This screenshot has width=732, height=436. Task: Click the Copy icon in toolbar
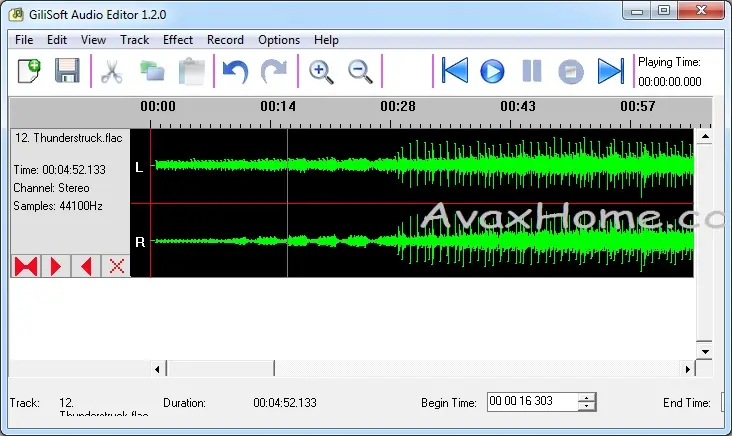(x=152, y=71)
